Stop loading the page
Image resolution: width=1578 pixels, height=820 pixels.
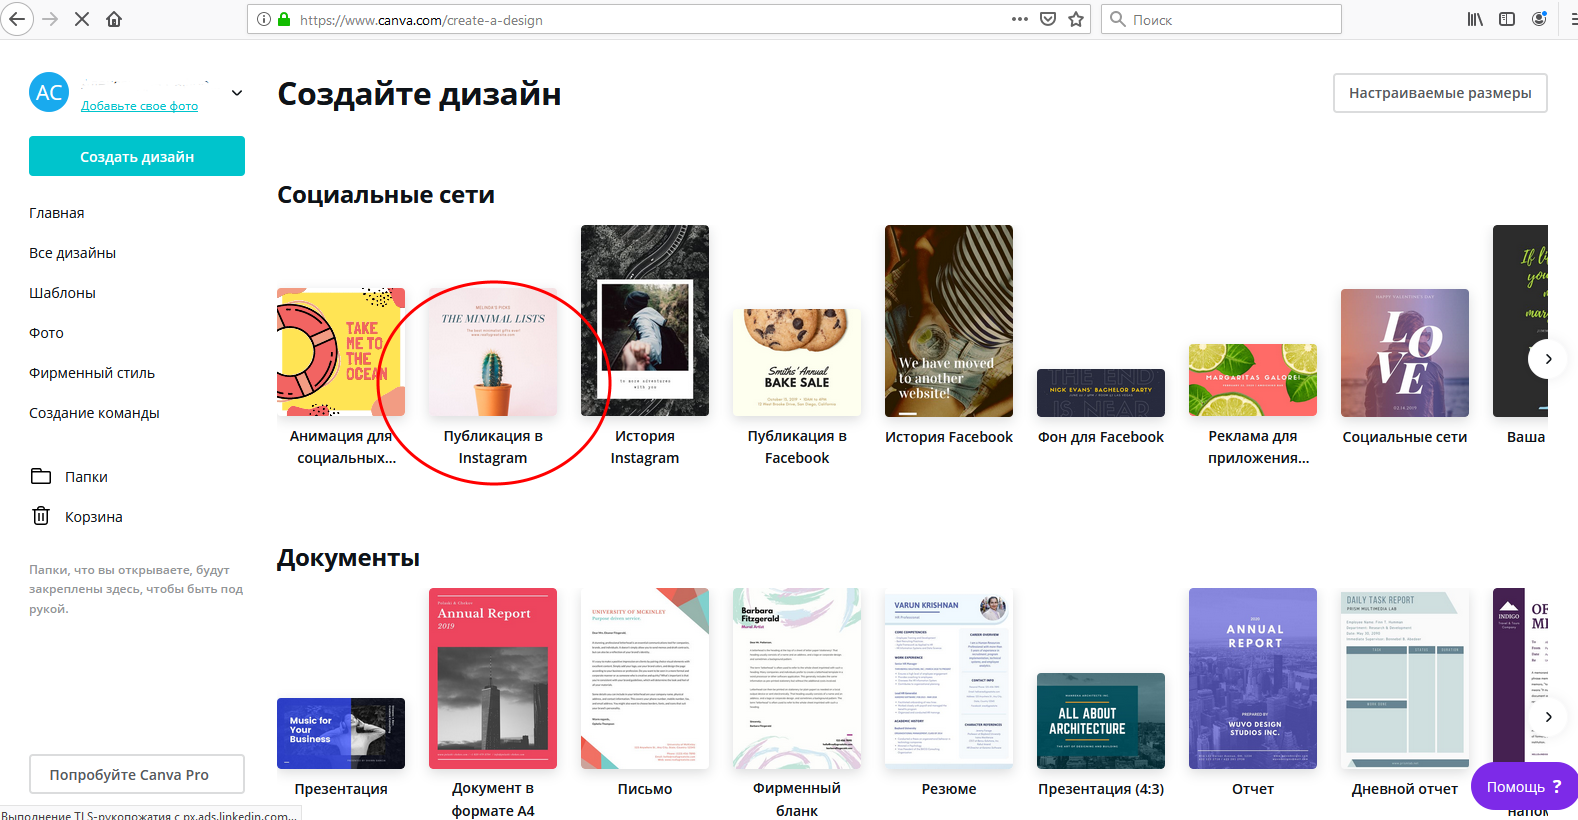(x=82, y=19)
